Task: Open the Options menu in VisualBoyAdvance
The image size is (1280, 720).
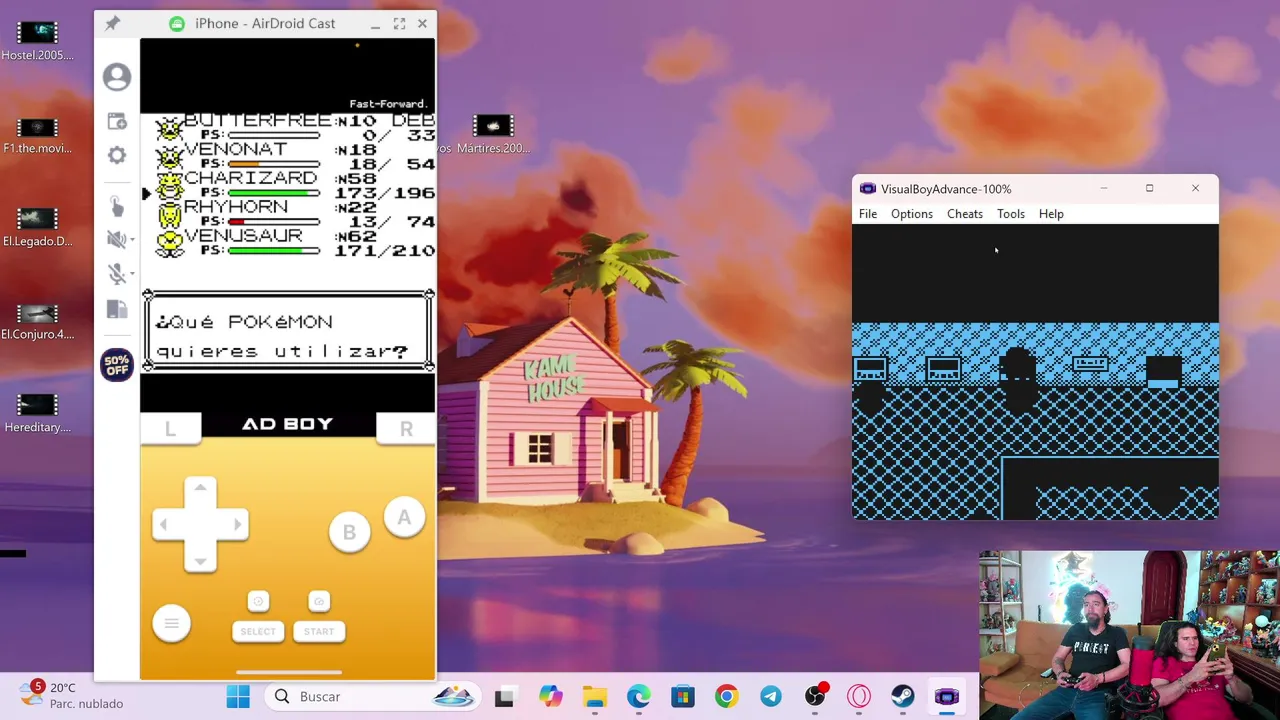Action: click(x=912, y=214)
